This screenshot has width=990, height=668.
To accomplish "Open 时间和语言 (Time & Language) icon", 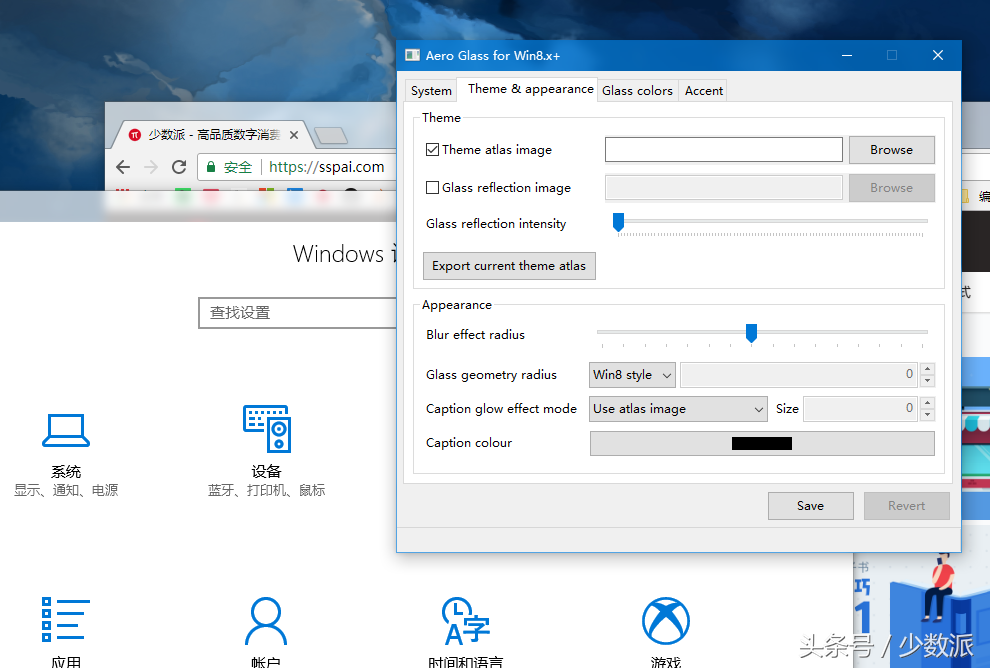I will [465, 621].
